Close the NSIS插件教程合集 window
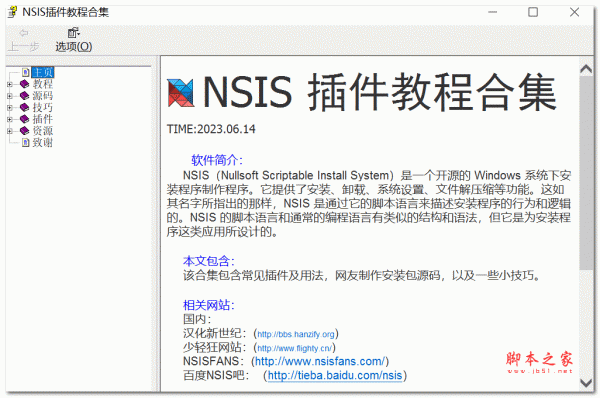The image size is (600, 398). click(574, 12)
